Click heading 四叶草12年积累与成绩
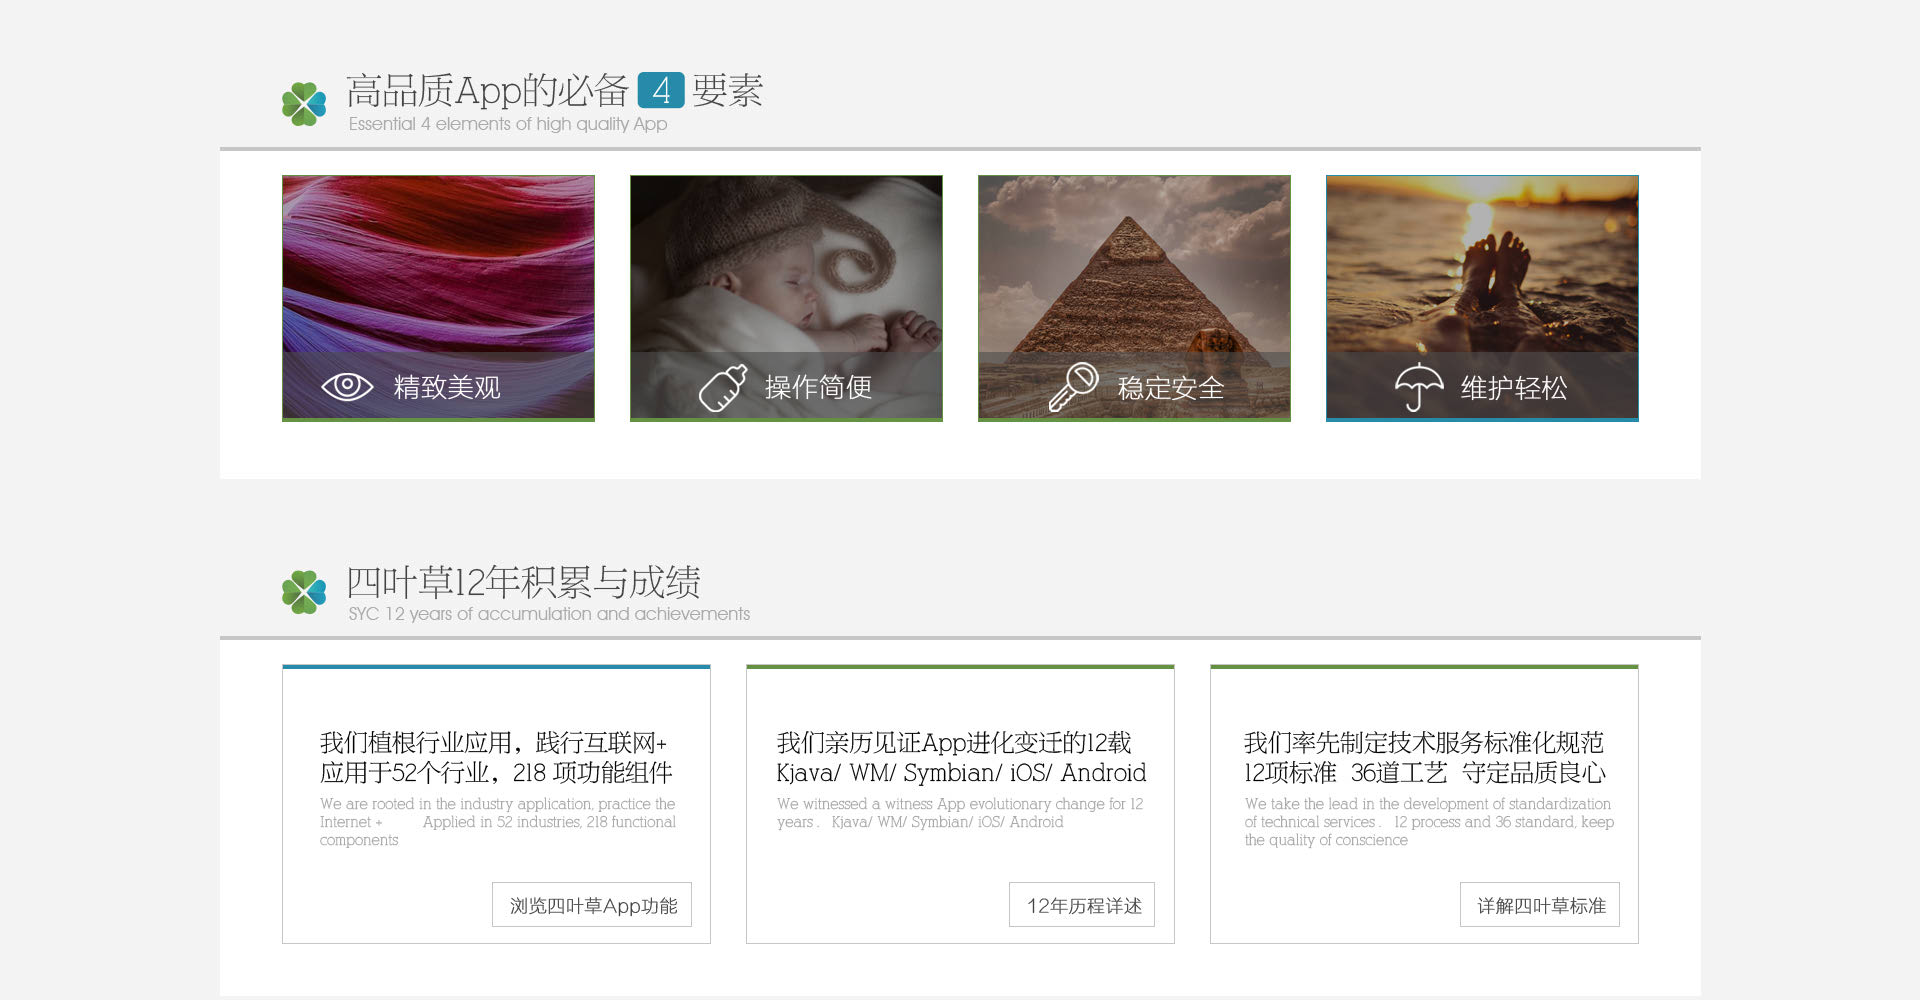This screenshot has height=1000, width=1920. coord(523,581)
